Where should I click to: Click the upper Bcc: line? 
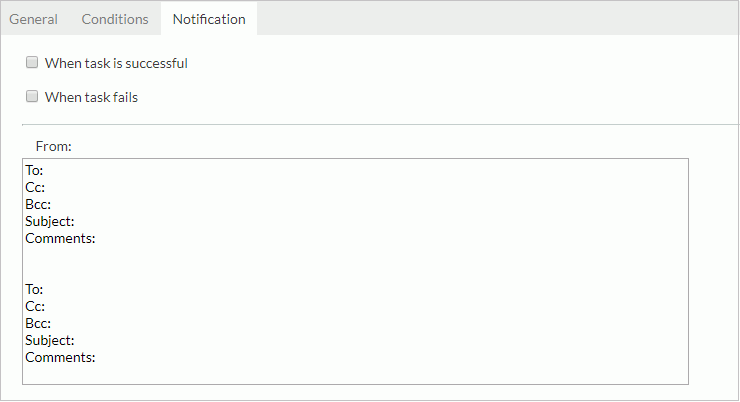pos(38,204)
